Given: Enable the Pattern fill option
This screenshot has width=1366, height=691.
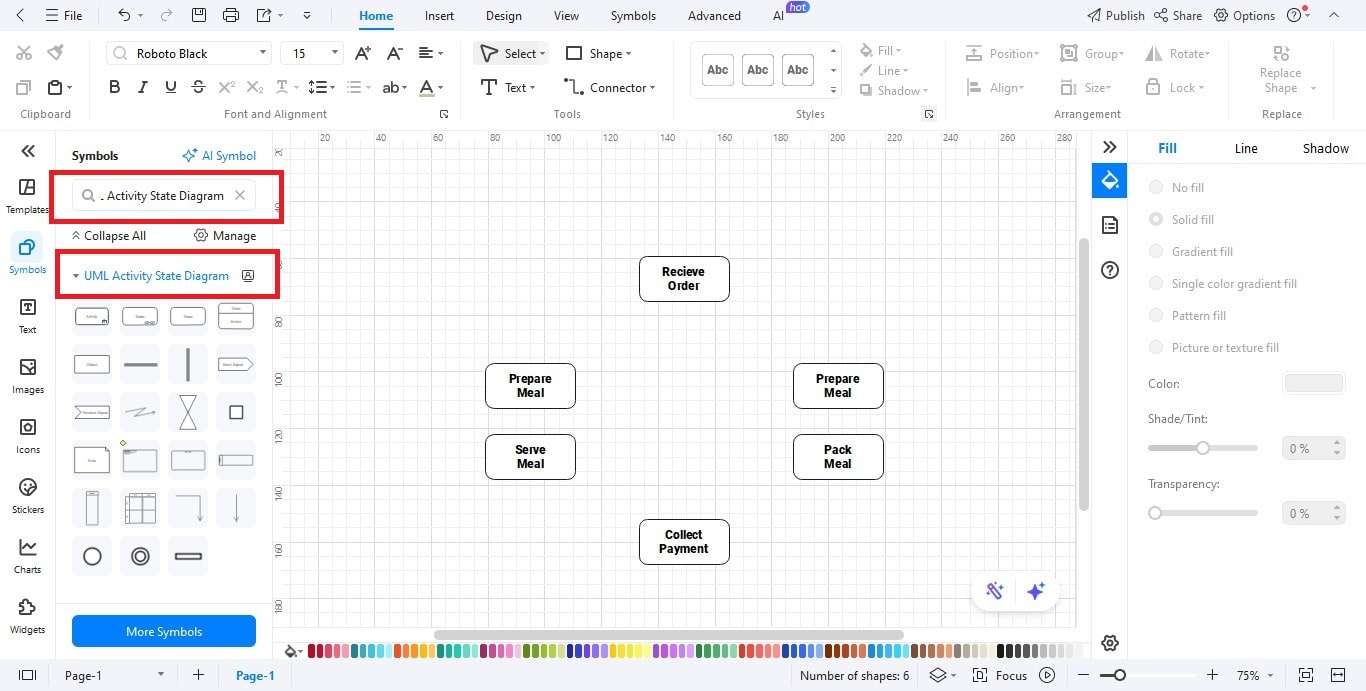Looking at the screenshot, I should [1156, 315].
